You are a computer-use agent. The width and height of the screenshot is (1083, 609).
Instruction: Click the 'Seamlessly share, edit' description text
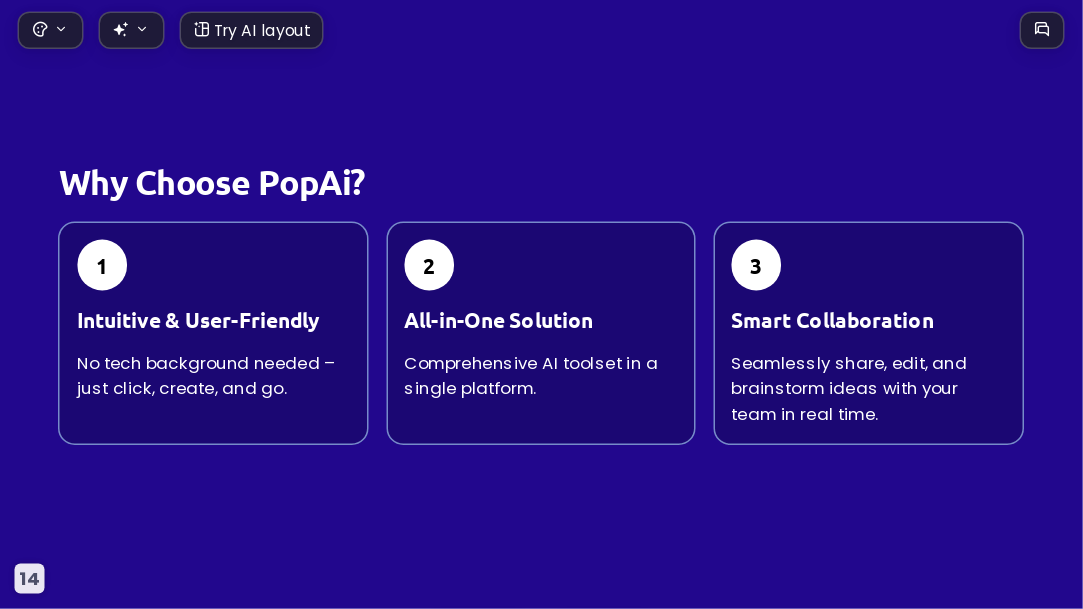[x=849, y=389]
